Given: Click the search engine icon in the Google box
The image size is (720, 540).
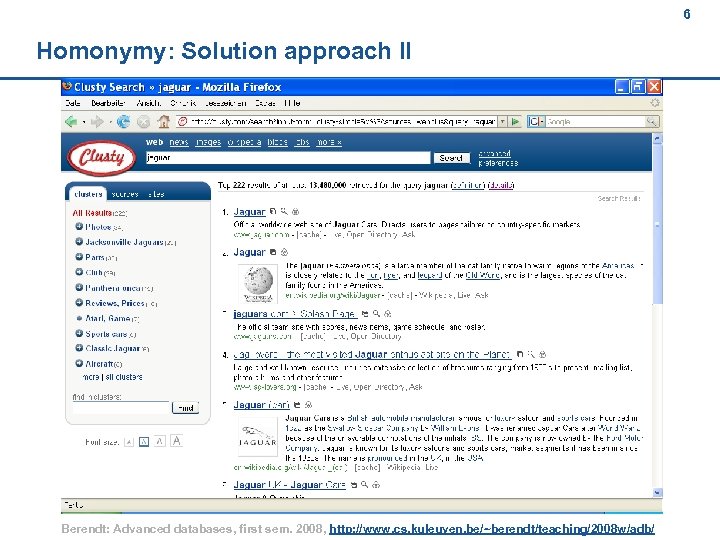Looking at the screenshot, I should click(x=534, y=122).
